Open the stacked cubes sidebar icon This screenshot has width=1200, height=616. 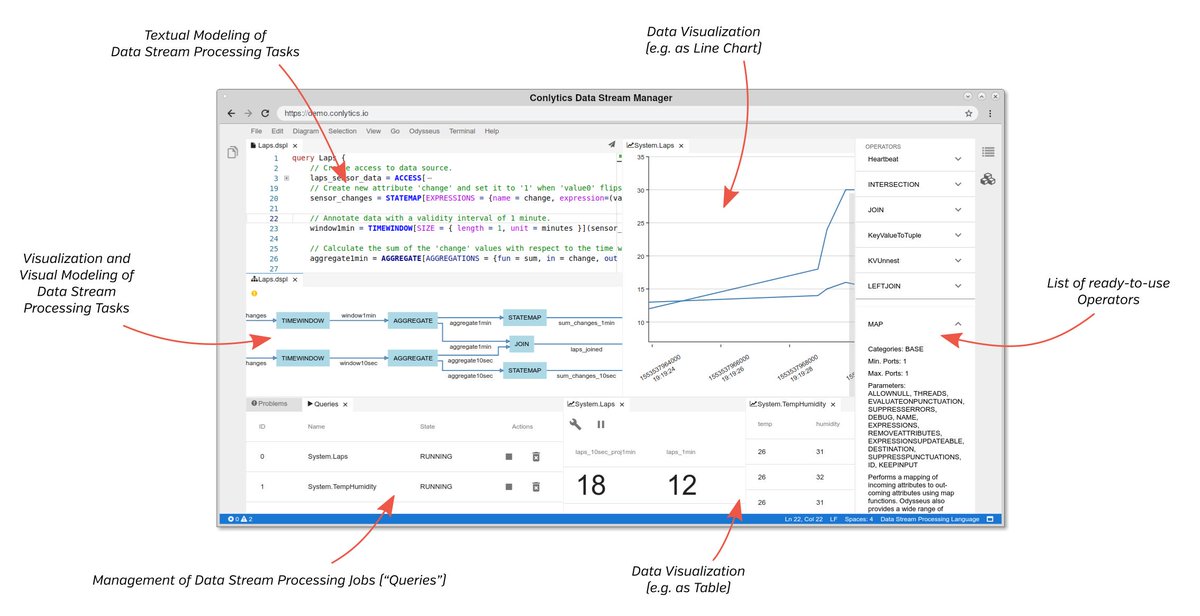click(988, 179)
